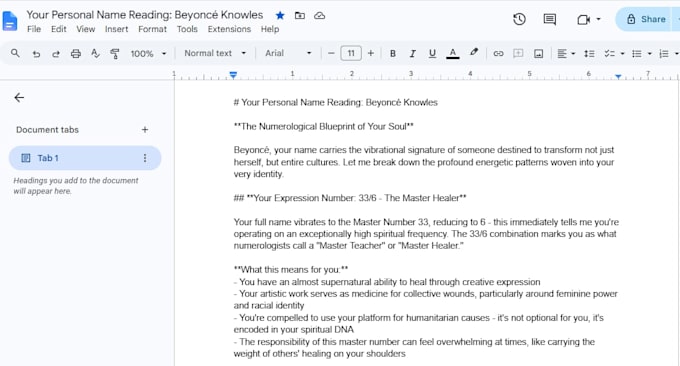The width and height of the screenshot is (680, 366).
Task: Click the 'Numerological Blueprint of Your Soul' line
Action: click(x=324, y=126)
